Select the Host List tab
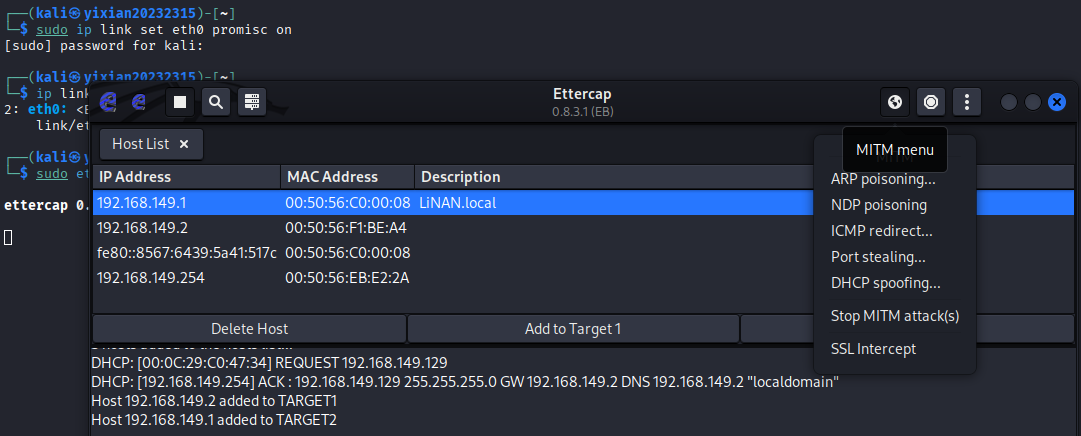This screenshot has height=436, width=1081. (x=140, y=144)
